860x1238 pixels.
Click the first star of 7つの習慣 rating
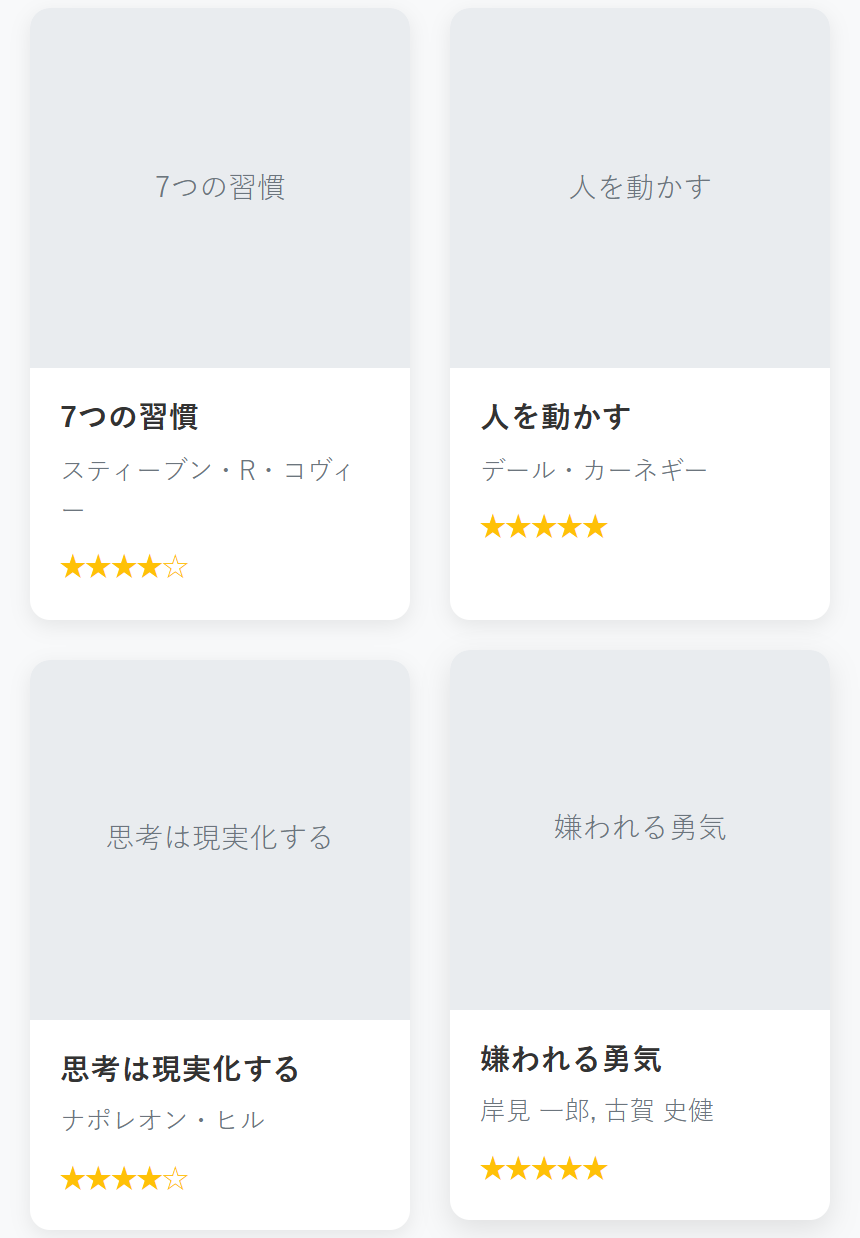pyautogui.click(x=73, y=568)
